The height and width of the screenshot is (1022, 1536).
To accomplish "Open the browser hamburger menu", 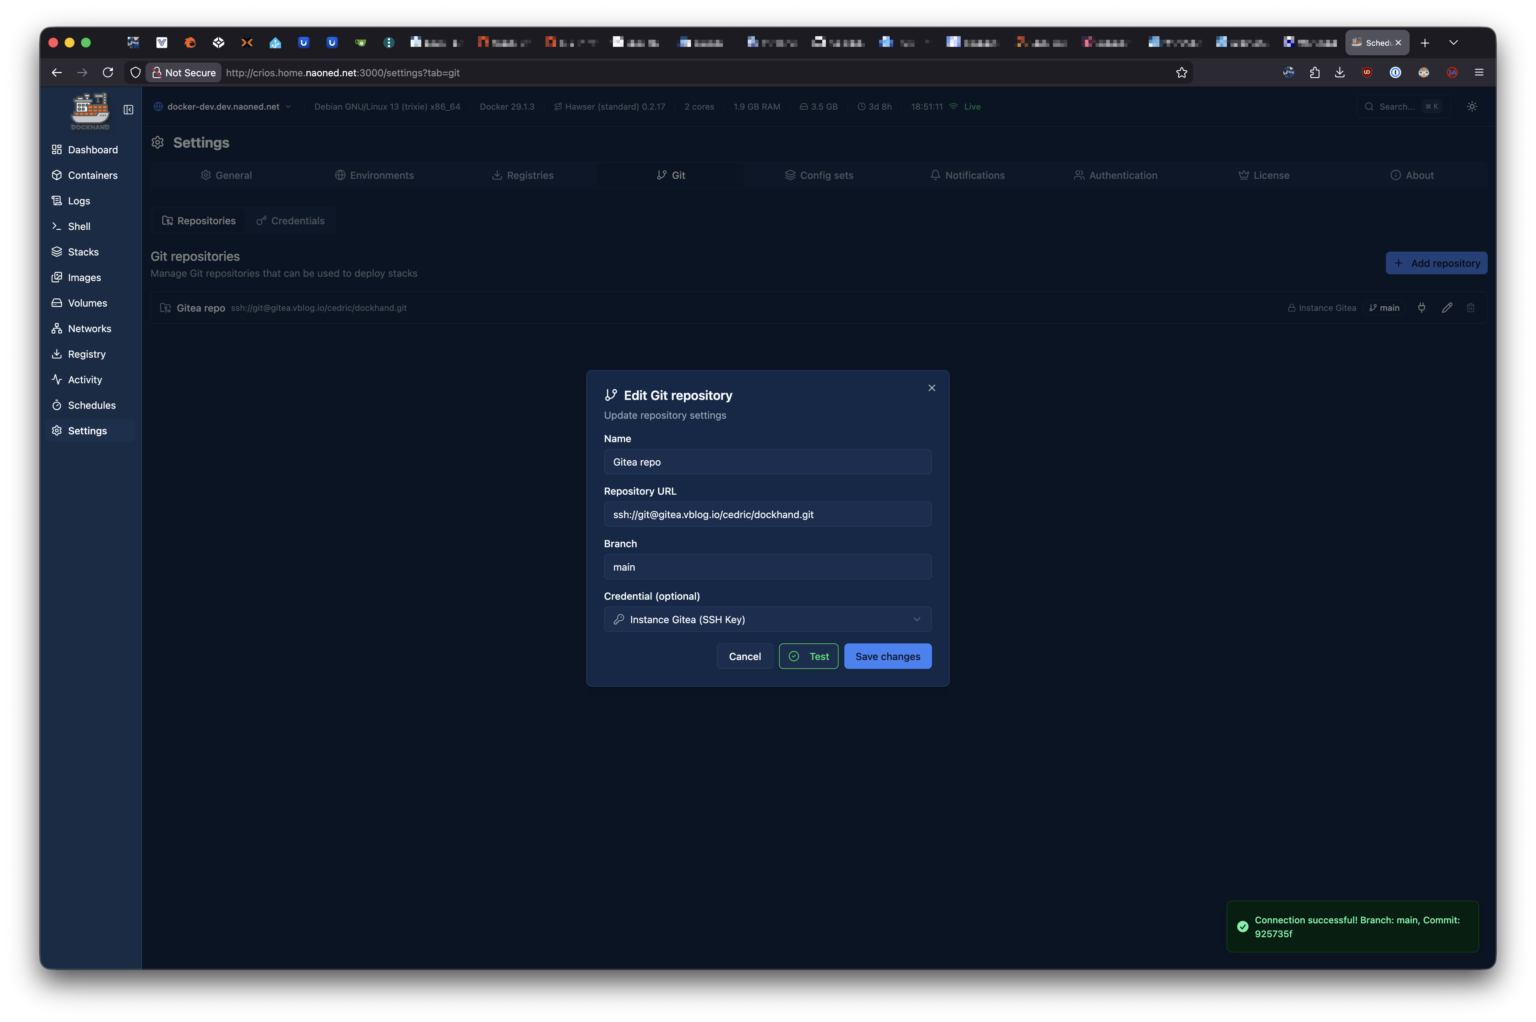I will tap(1478, 73).
